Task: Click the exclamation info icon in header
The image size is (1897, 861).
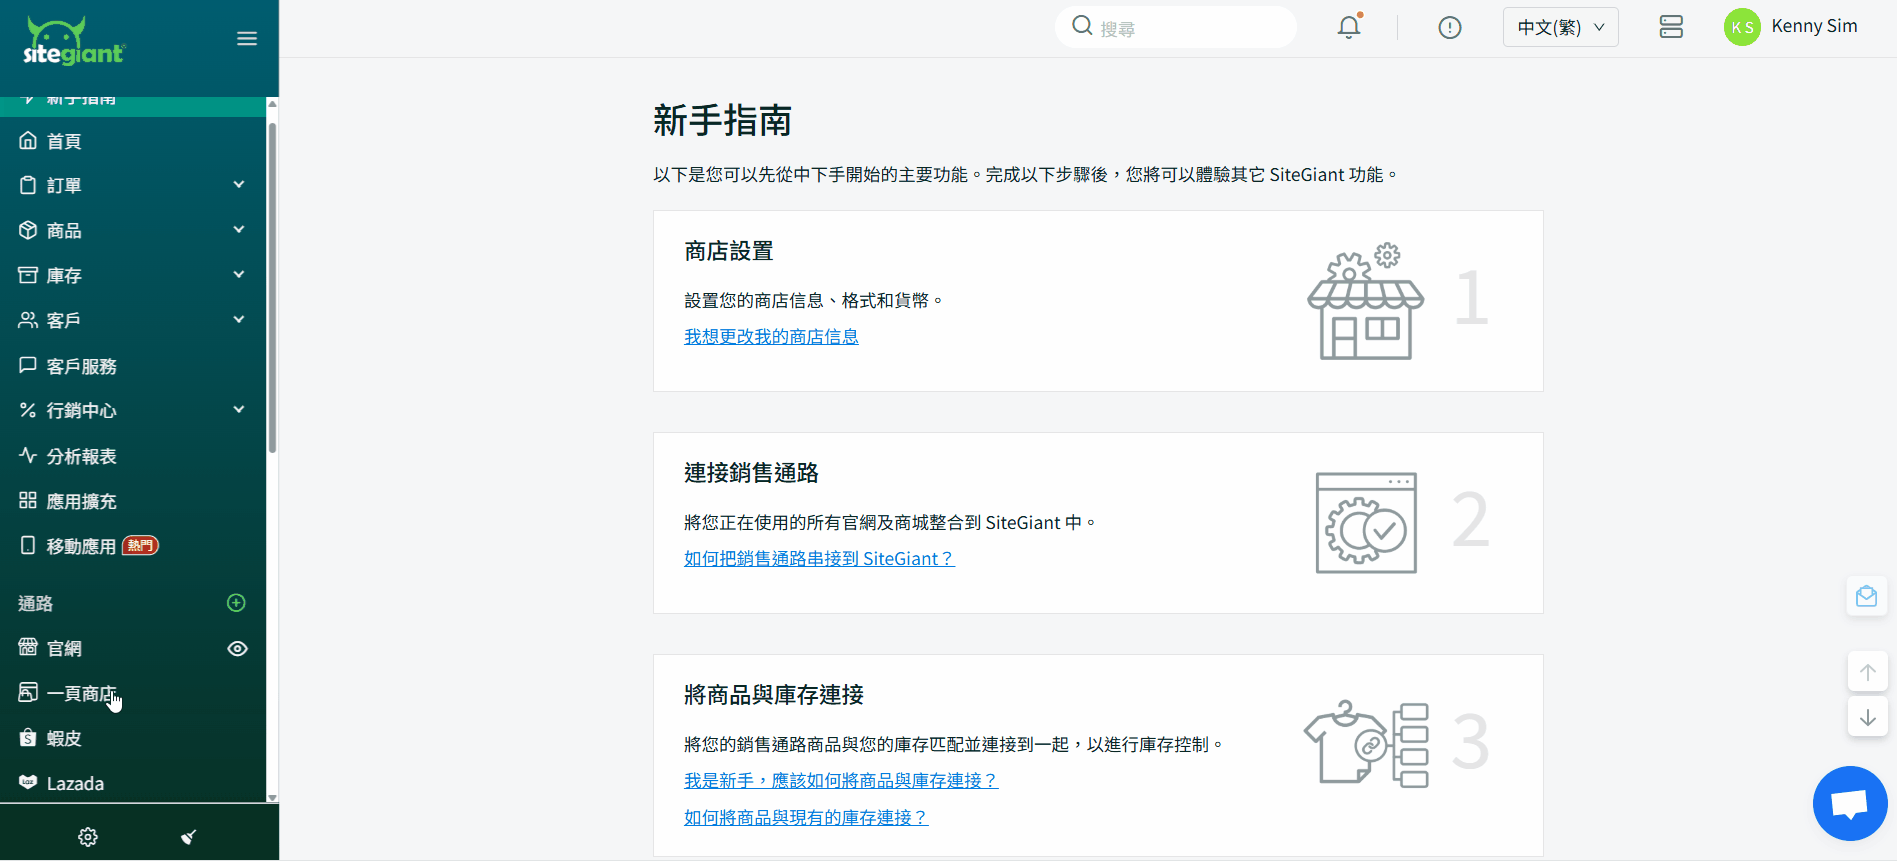Action: click(x=1449, y=28)
